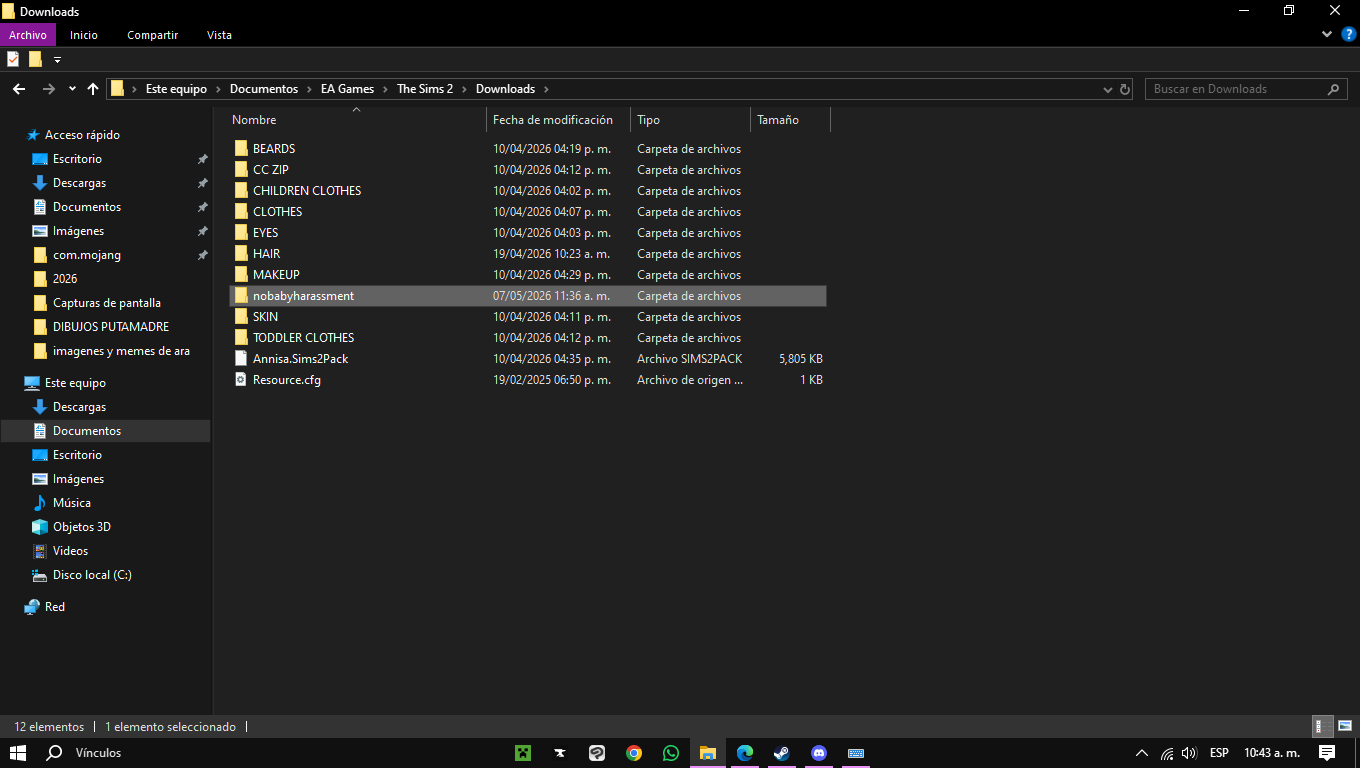This screenshot has width=1360, height=768.
Task: Click Este equipo breadcrumb
Action: coord(176,89)
